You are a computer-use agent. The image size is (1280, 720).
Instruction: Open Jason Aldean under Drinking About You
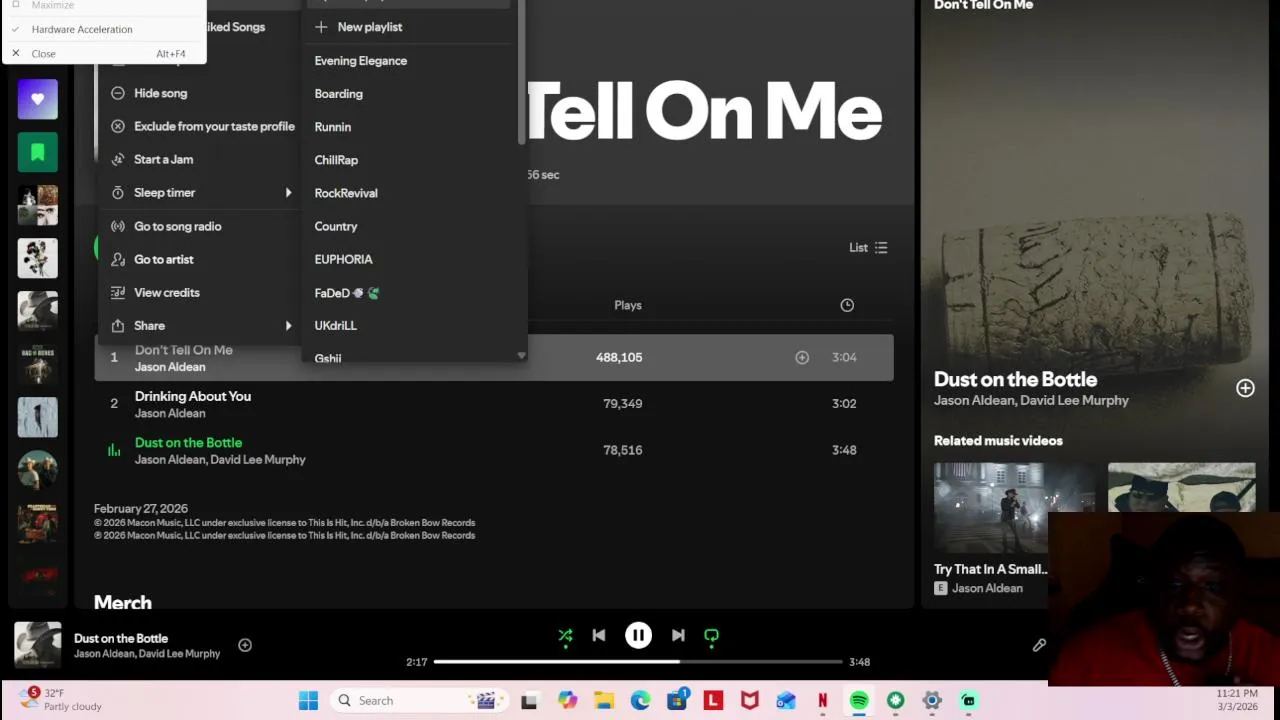click(x=170, y=413)
